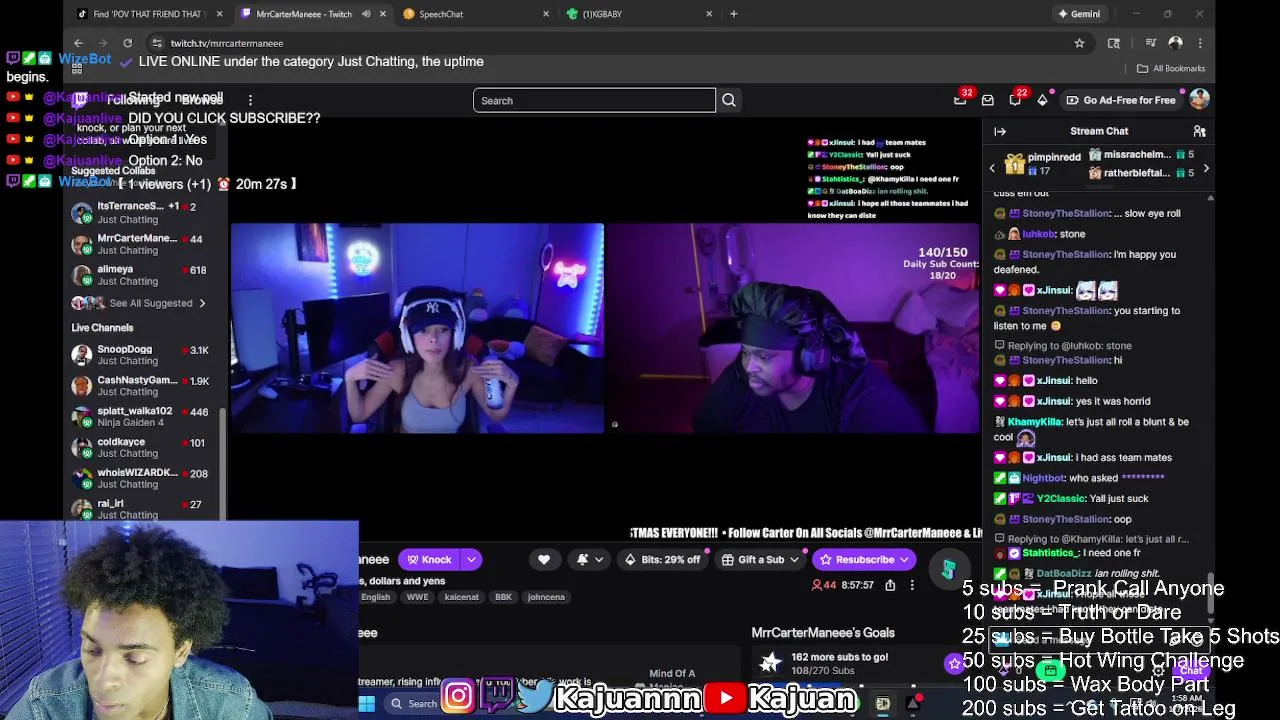Click the browser back arrow
Screen dimensions: 1280x720
coord(78,43)
